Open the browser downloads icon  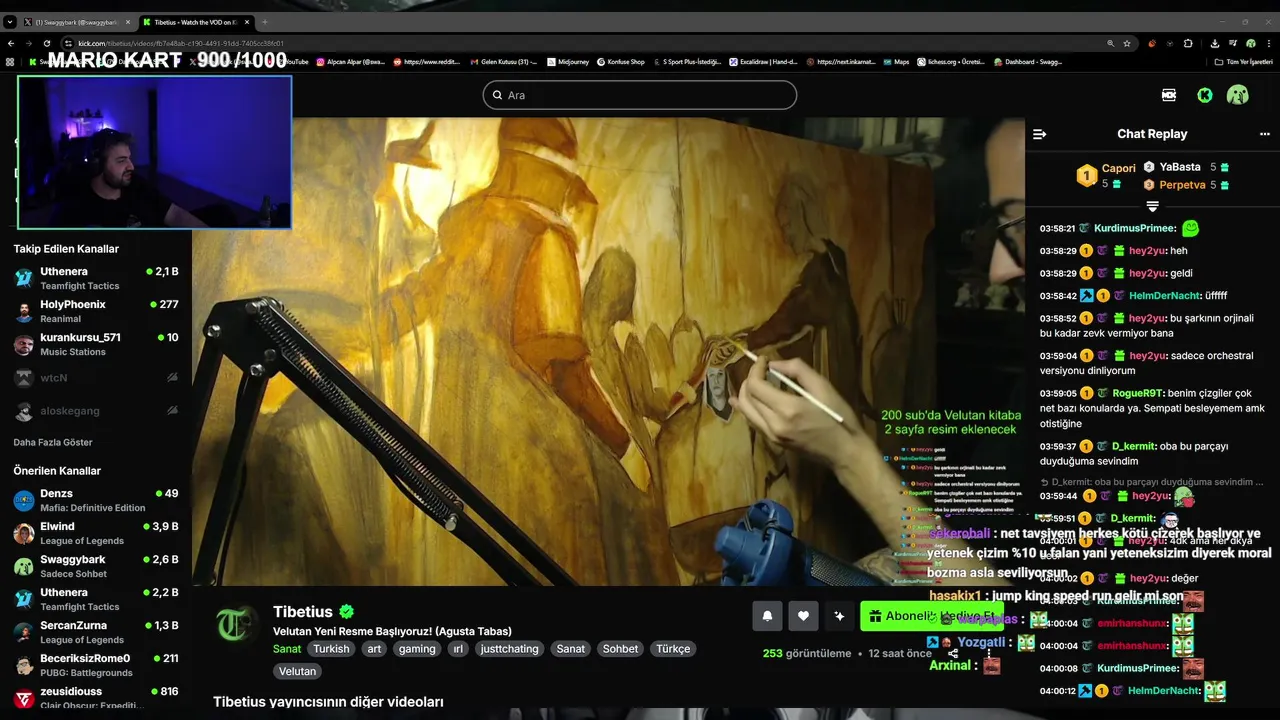click(x=1214, y=43)
